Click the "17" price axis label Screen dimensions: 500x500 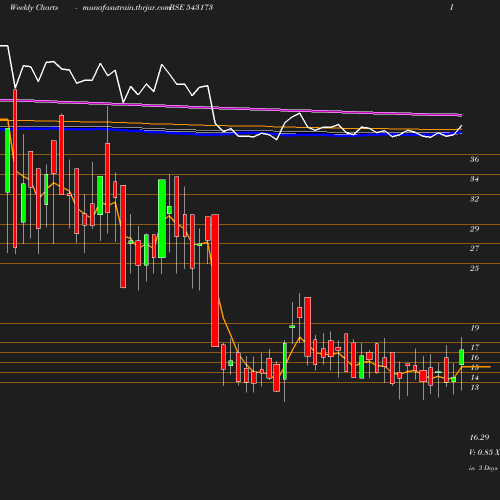475,347
